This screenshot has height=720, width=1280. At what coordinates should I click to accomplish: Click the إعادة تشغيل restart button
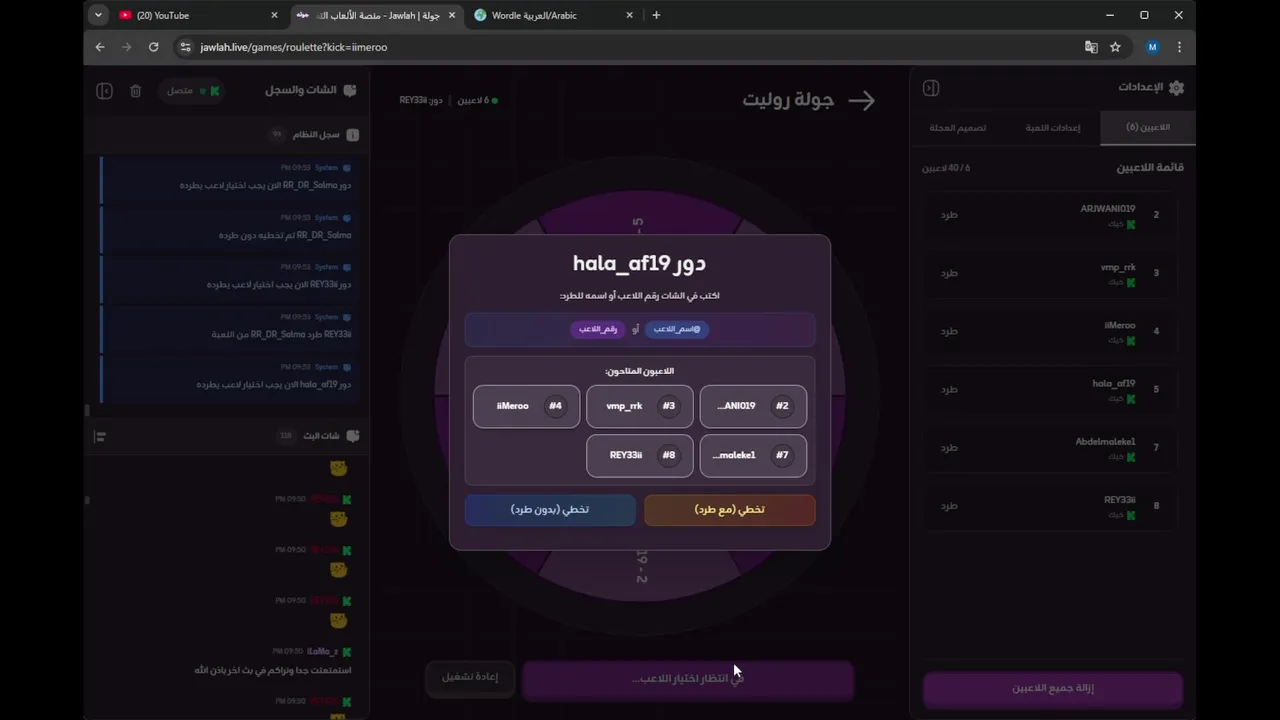[x=470, y=677]
